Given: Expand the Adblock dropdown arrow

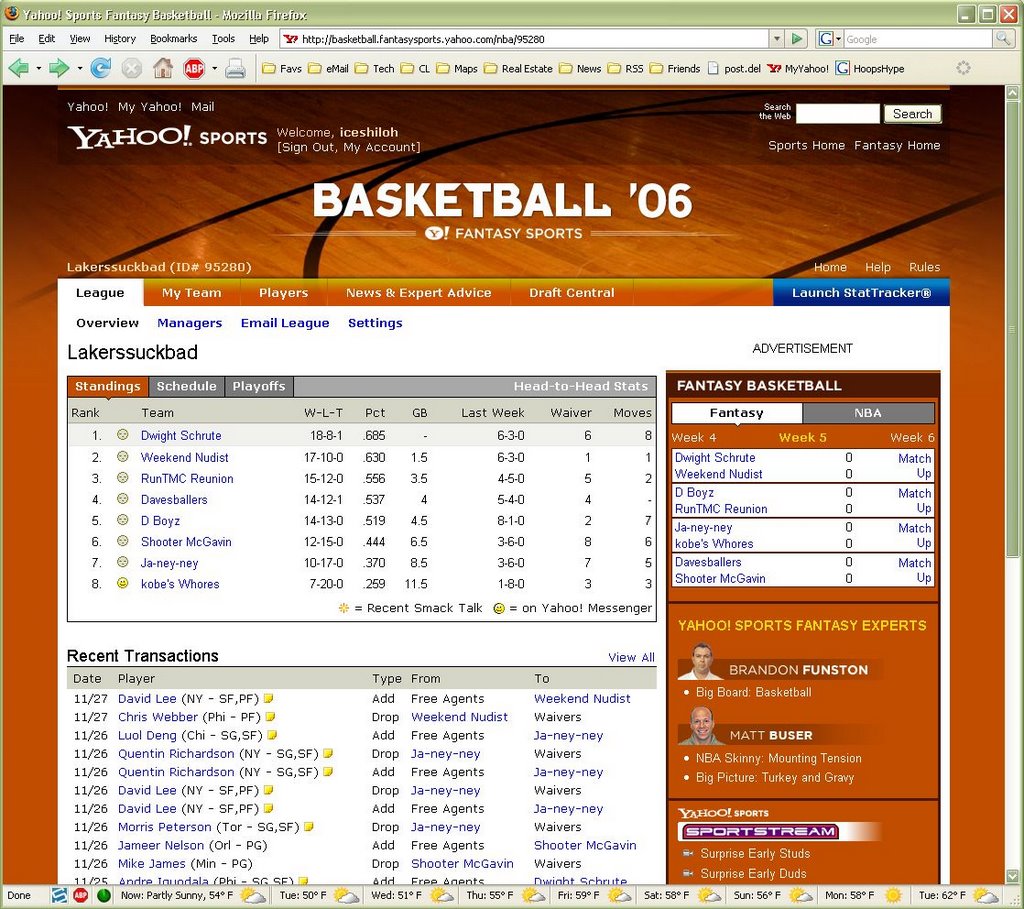Looking at the screenshot, I should click(x=214, y=68).
